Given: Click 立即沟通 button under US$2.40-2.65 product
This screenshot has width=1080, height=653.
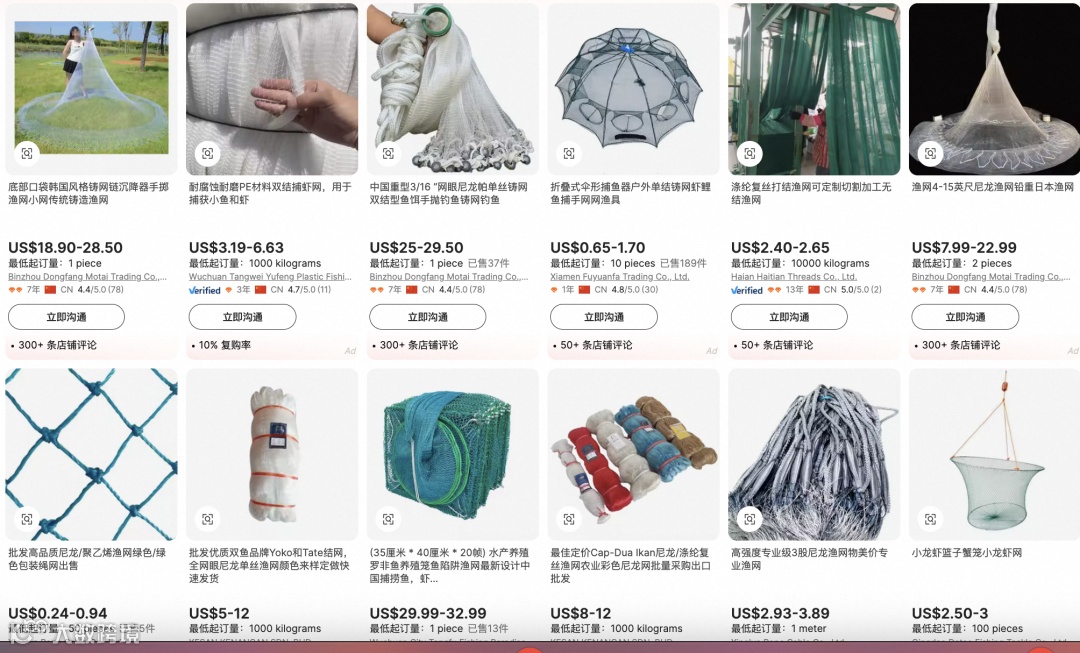Looking at the screenshot, I should 789,317.
